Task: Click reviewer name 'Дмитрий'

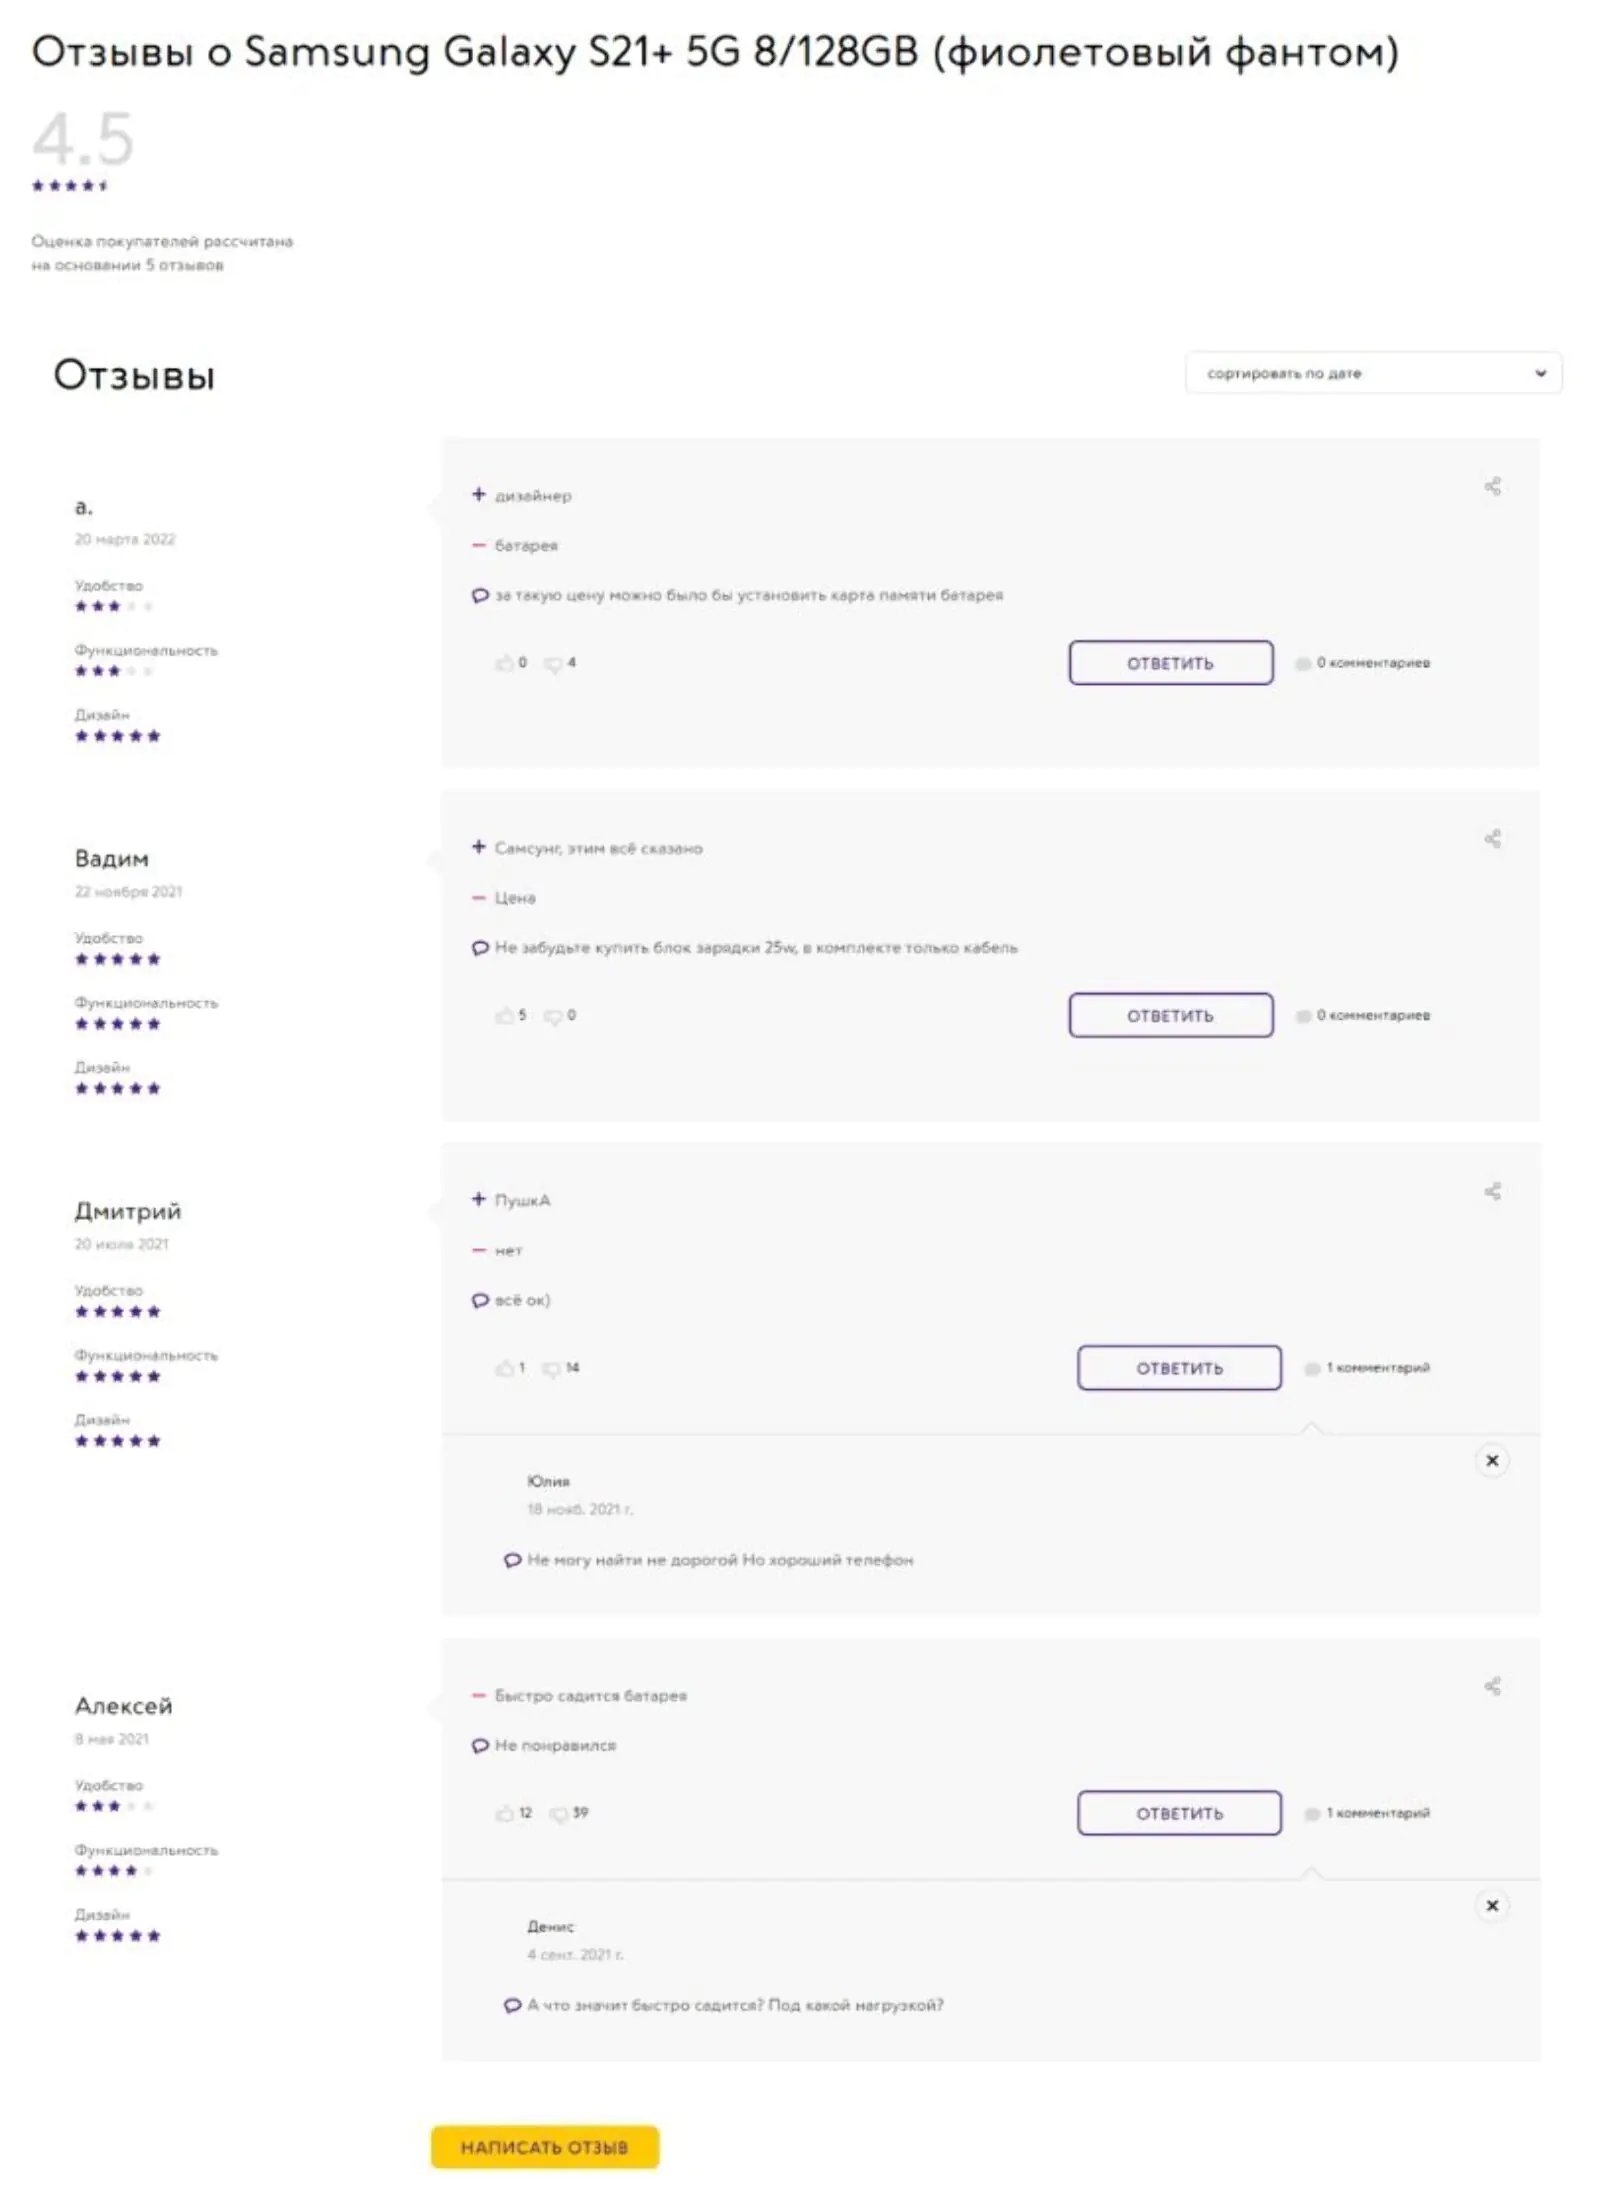Action: coord(128,1212)
